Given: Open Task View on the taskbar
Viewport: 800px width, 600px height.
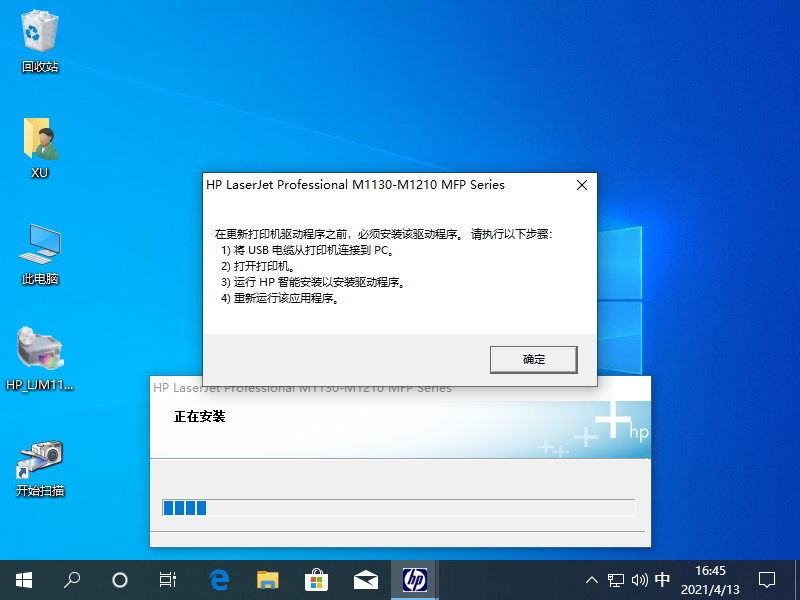Looking at the screenshot, I should 167,580.
